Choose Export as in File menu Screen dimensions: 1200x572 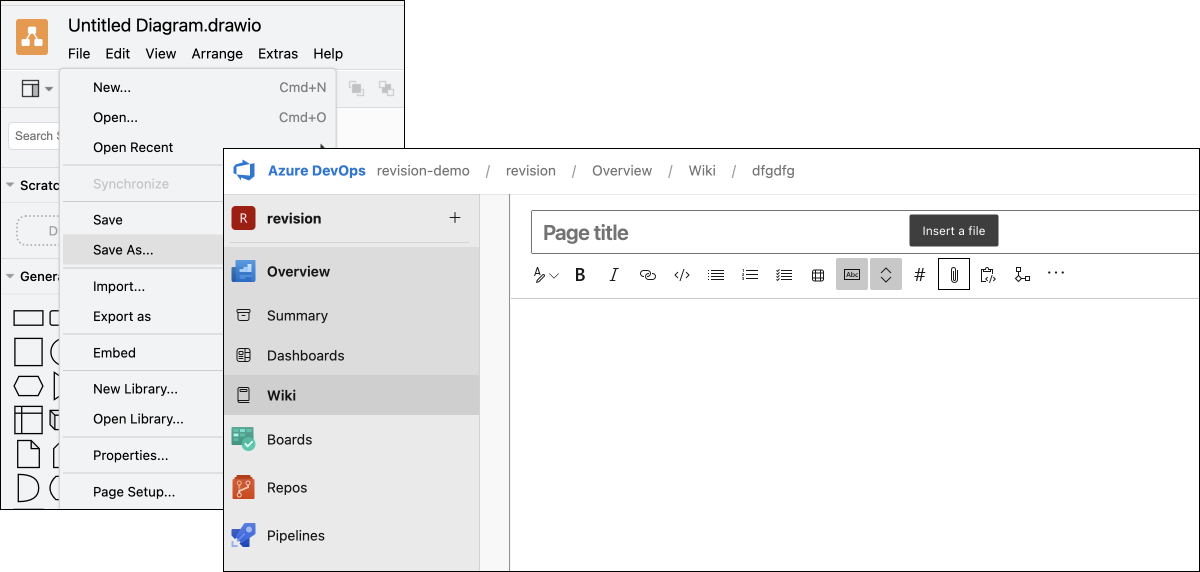point(122,316)
